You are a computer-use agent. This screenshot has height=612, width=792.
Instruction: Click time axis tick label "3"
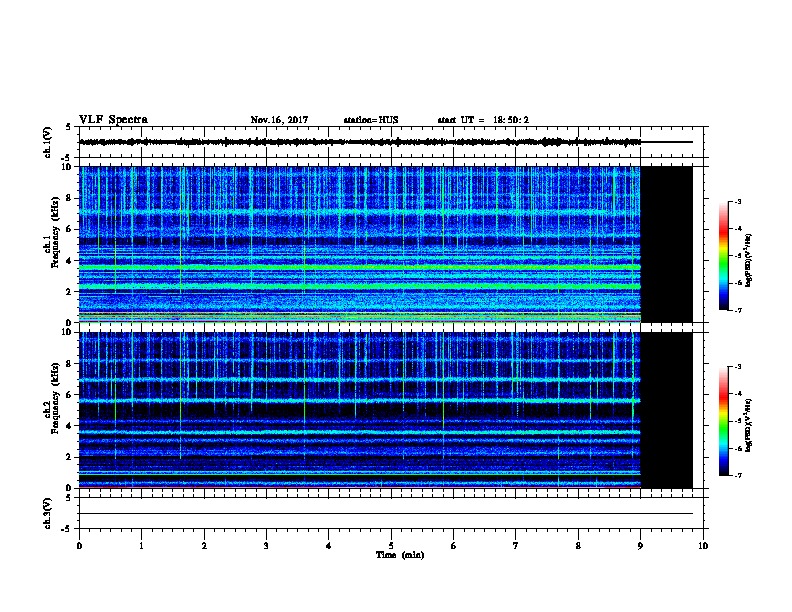(266, 545)
